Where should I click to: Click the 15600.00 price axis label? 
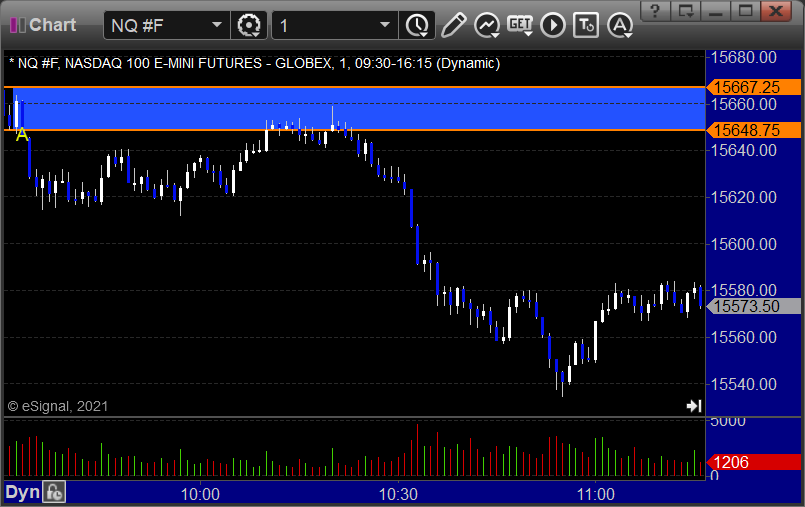pyautogui.click(x=743, y=244)
